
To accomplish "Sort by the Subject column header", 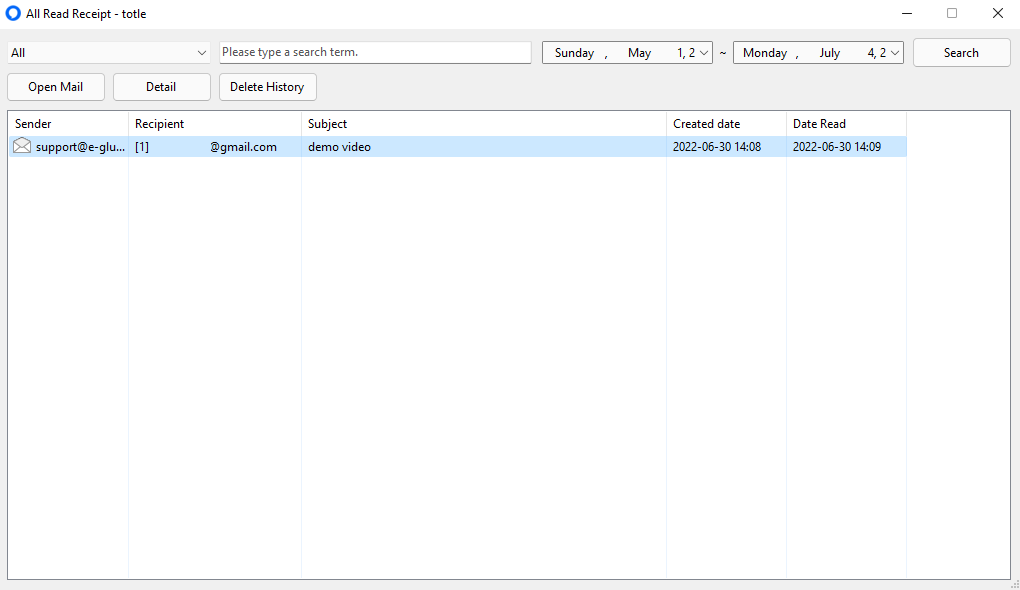I will tap(484, 124).
